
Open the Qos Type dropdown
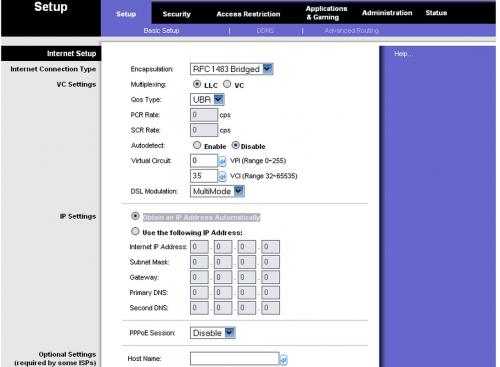tap(207, 99)
